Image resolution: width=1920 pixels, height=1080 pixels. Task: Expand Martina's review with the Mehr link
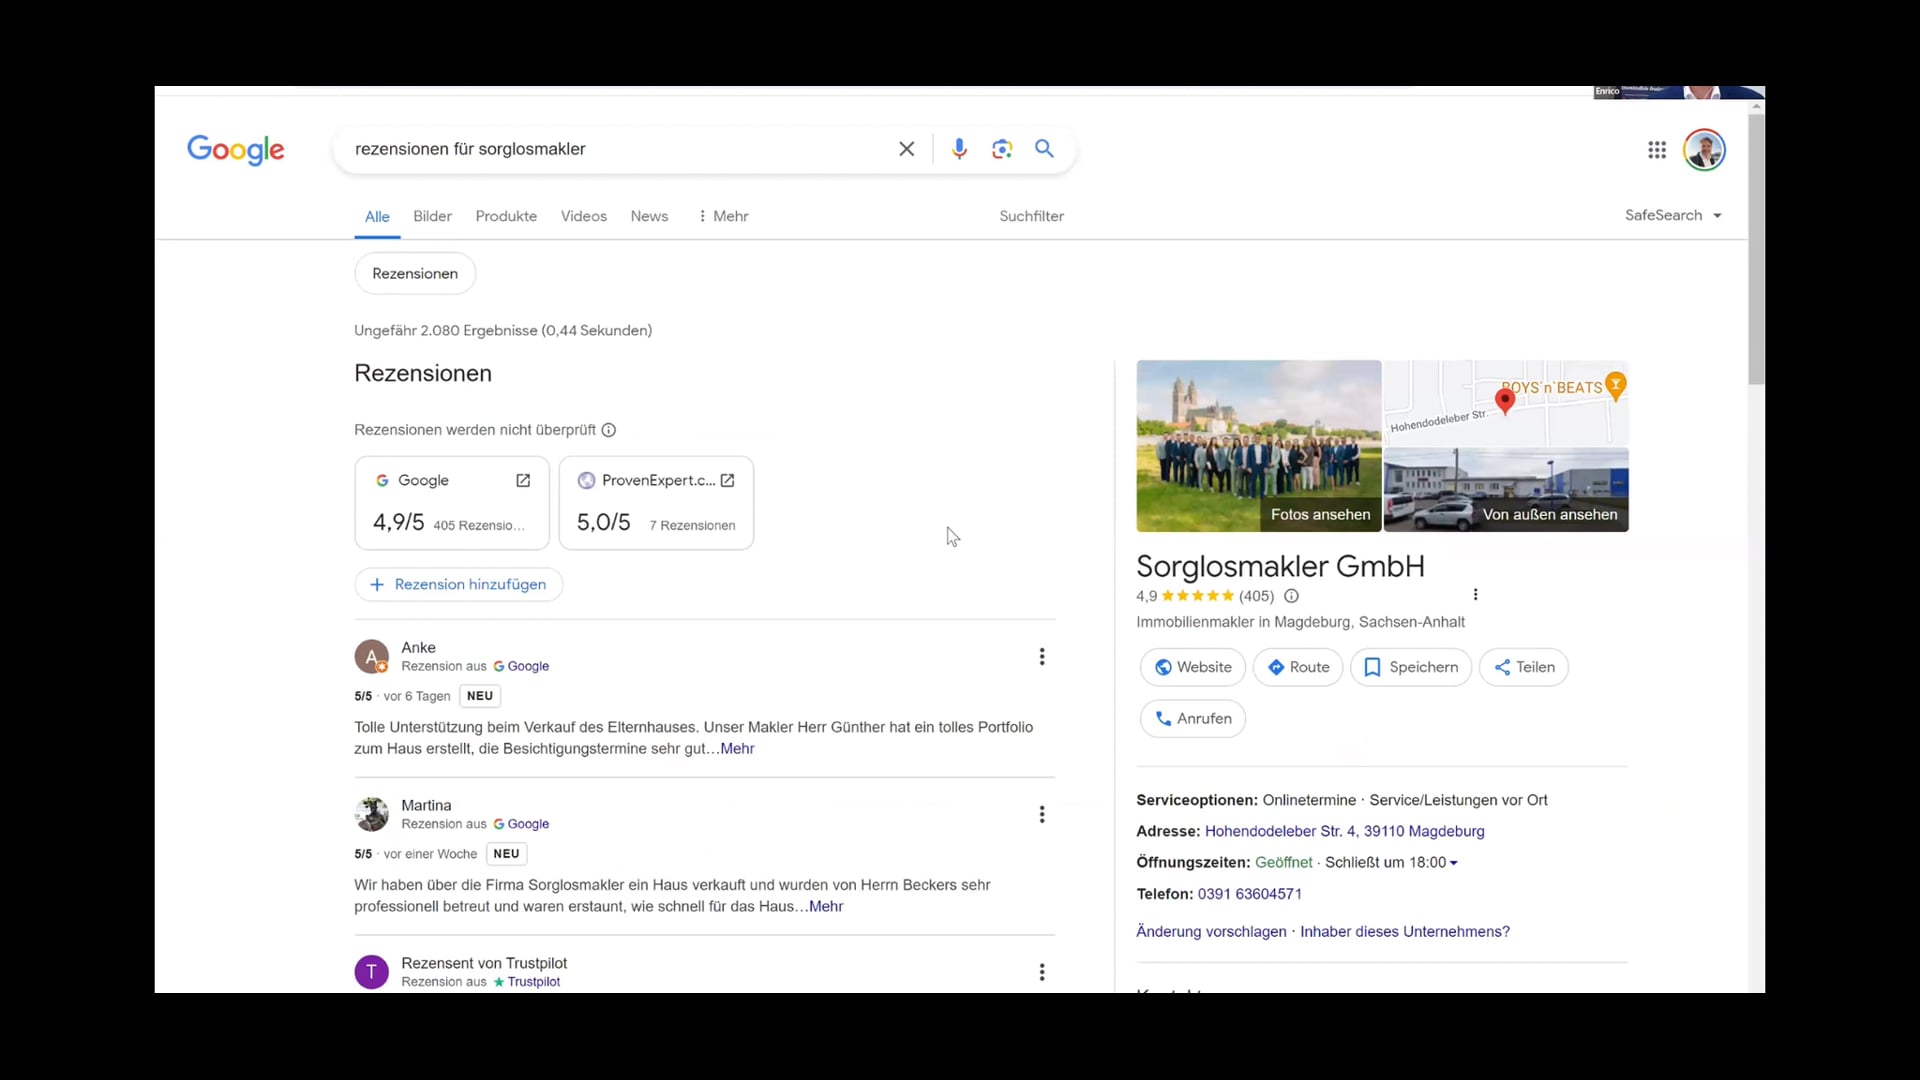point(826,907)
